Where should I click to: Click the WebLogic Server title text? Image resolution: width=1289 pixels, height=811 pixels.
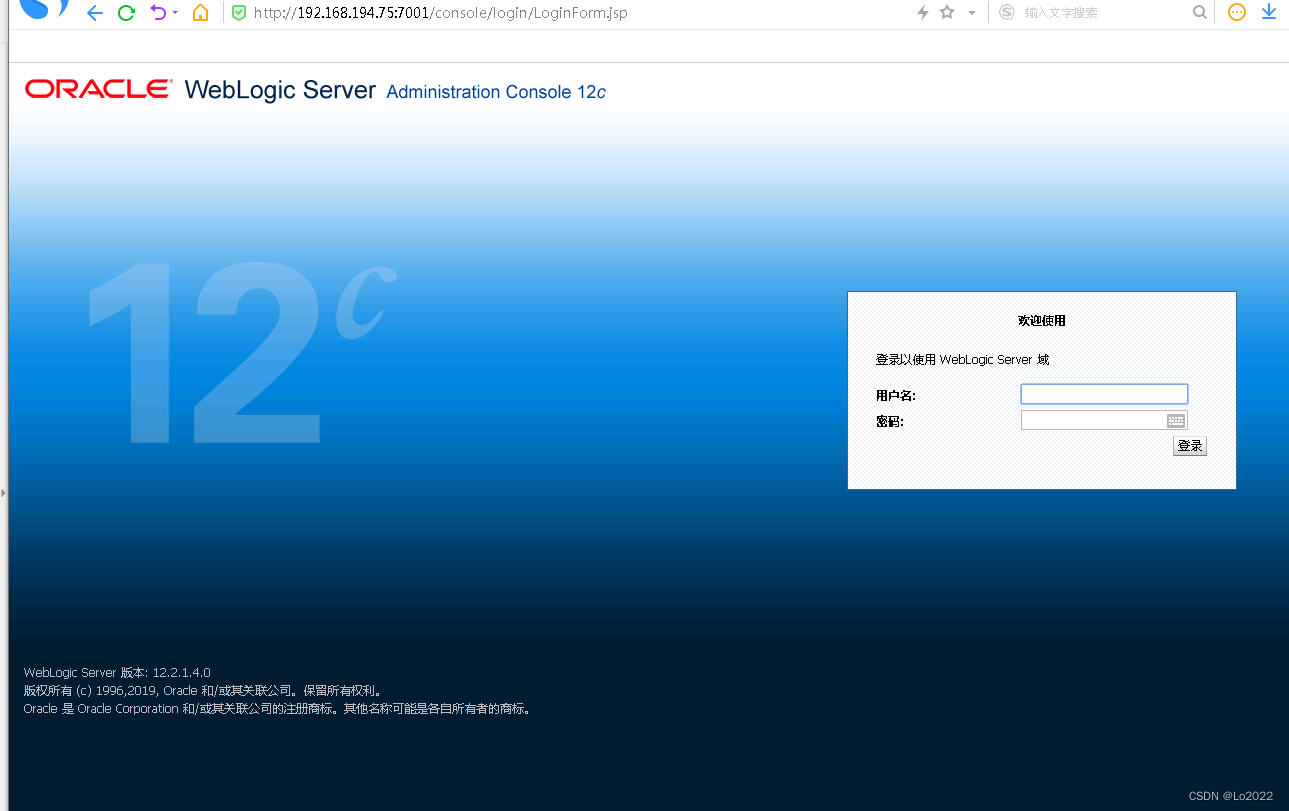pyautogui.click(x=280, y=90)
